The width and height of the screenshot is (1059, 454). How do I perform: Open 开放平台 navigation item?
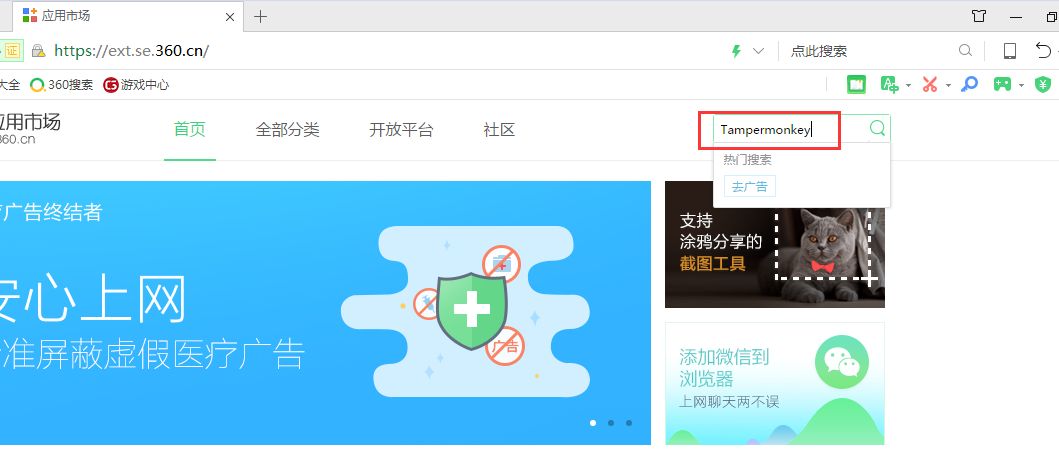click(401, 130)
